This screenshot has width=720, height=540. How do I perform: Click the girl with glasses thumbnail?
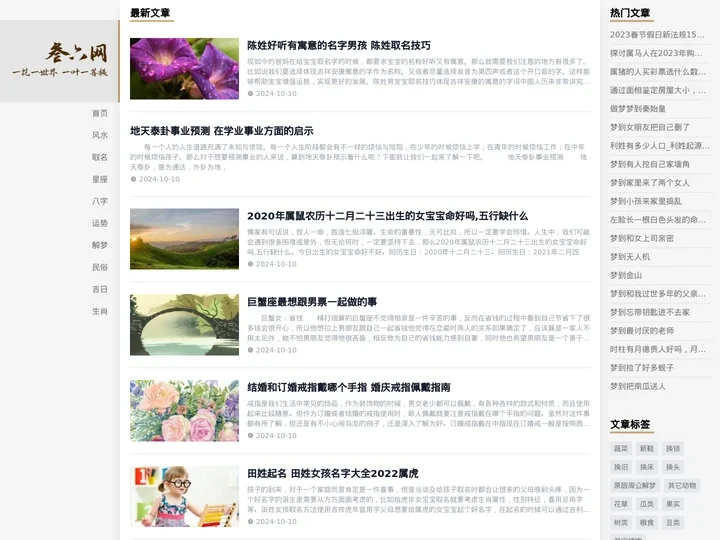[x=184, y=496]
